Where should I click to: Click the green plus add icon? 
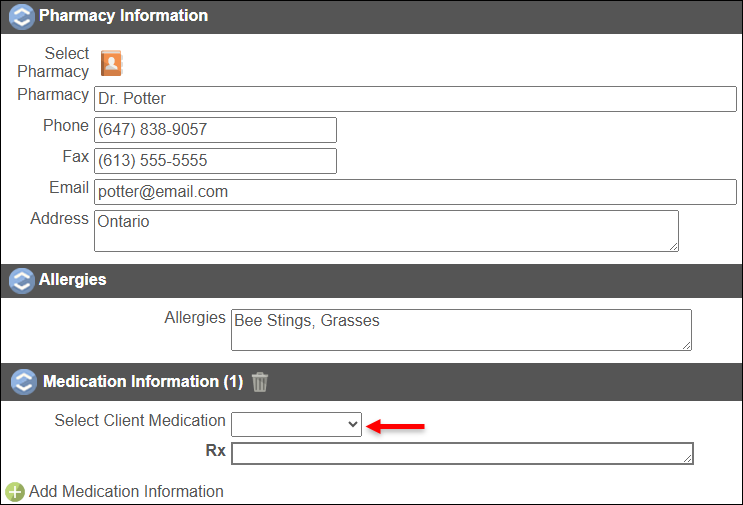coord(14,492)
